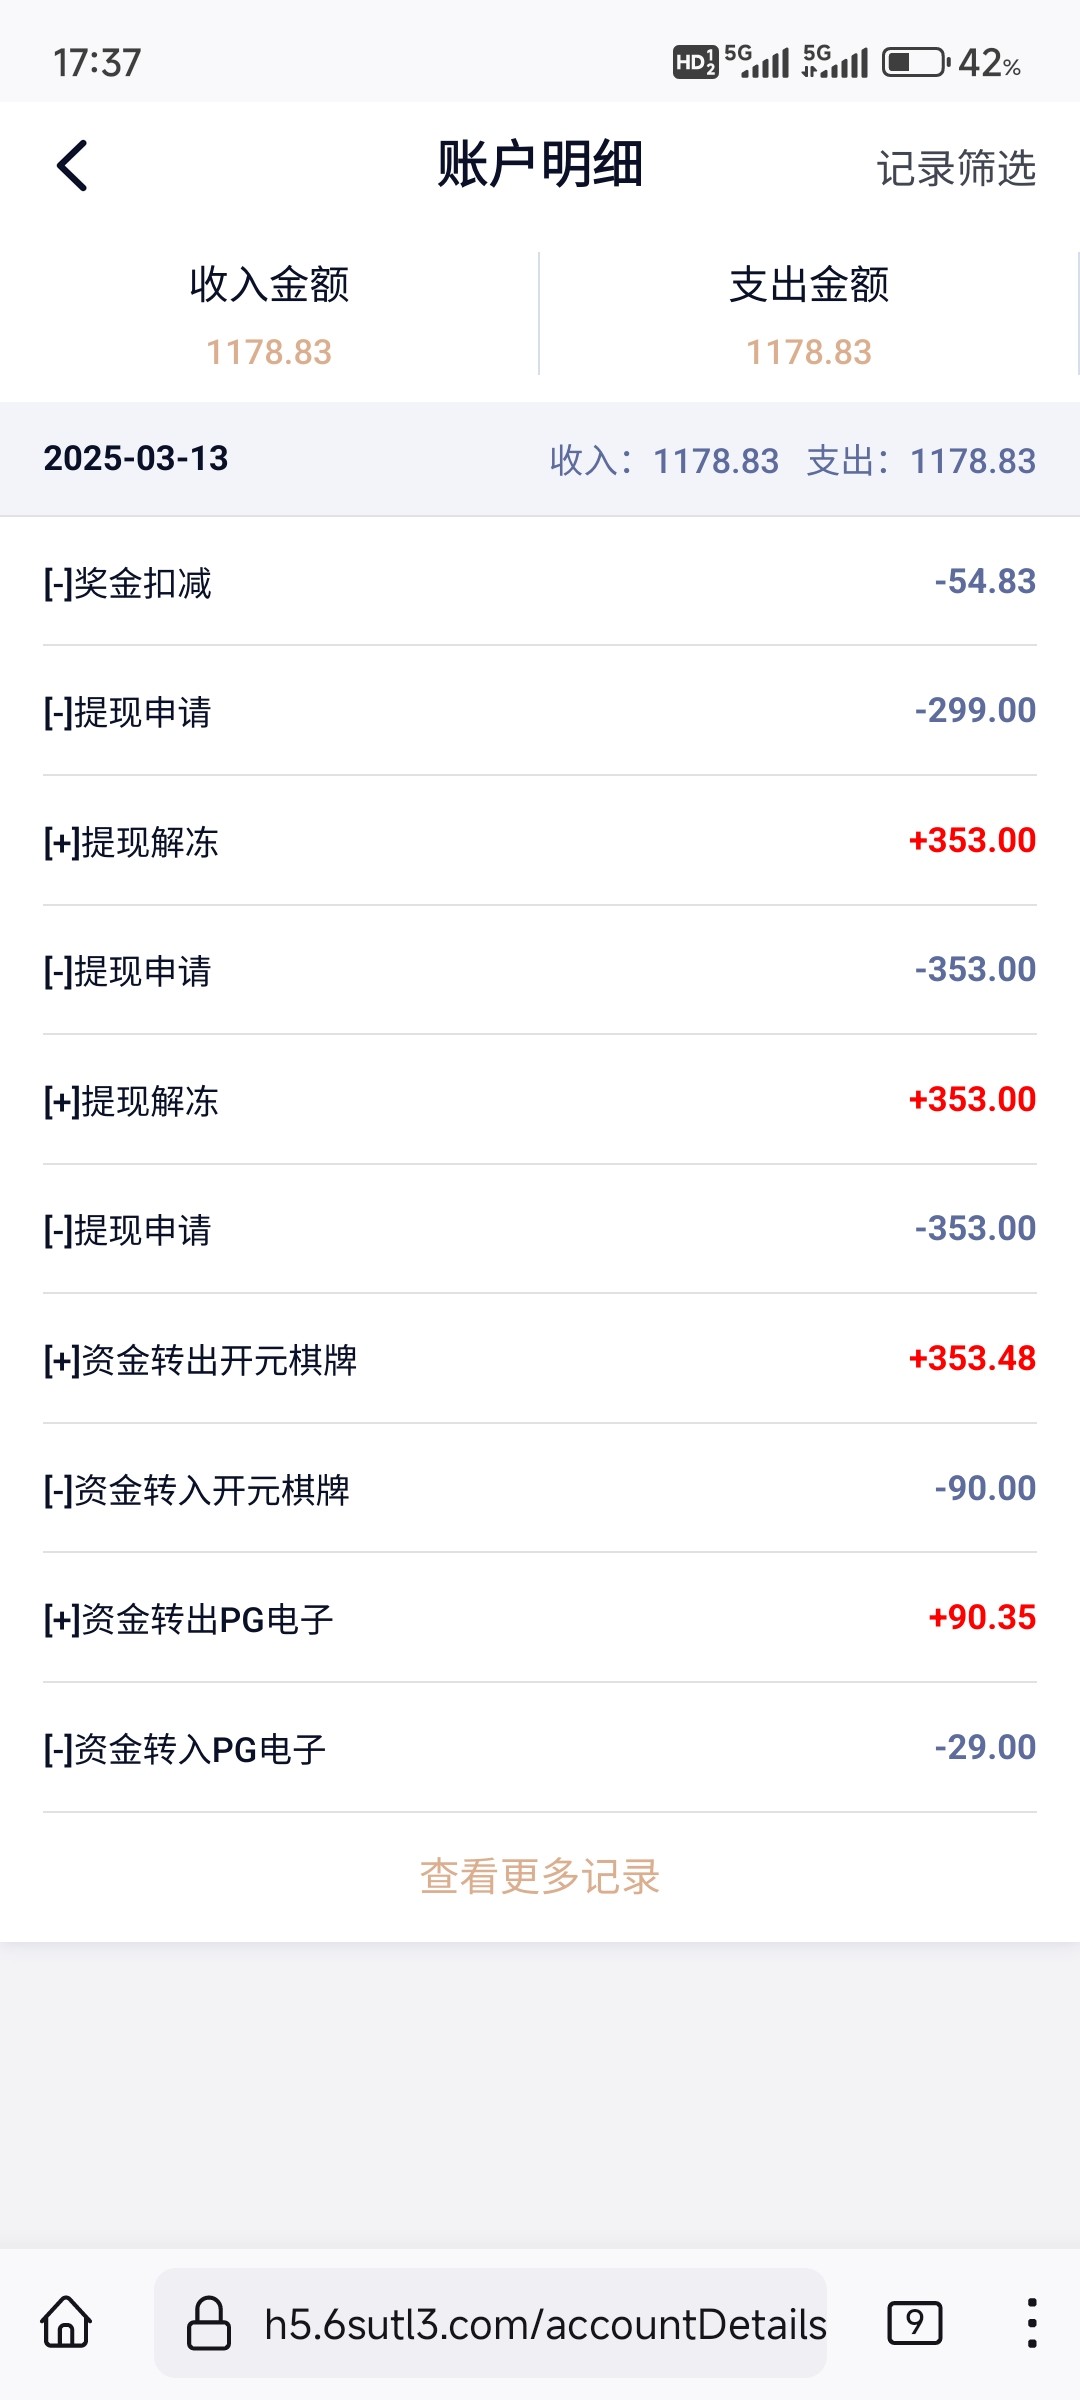This screenshot has height=2400, width=1080.
Task: Open the 资金转入PG电子 -29.00 record
Action: point(540,1748)
